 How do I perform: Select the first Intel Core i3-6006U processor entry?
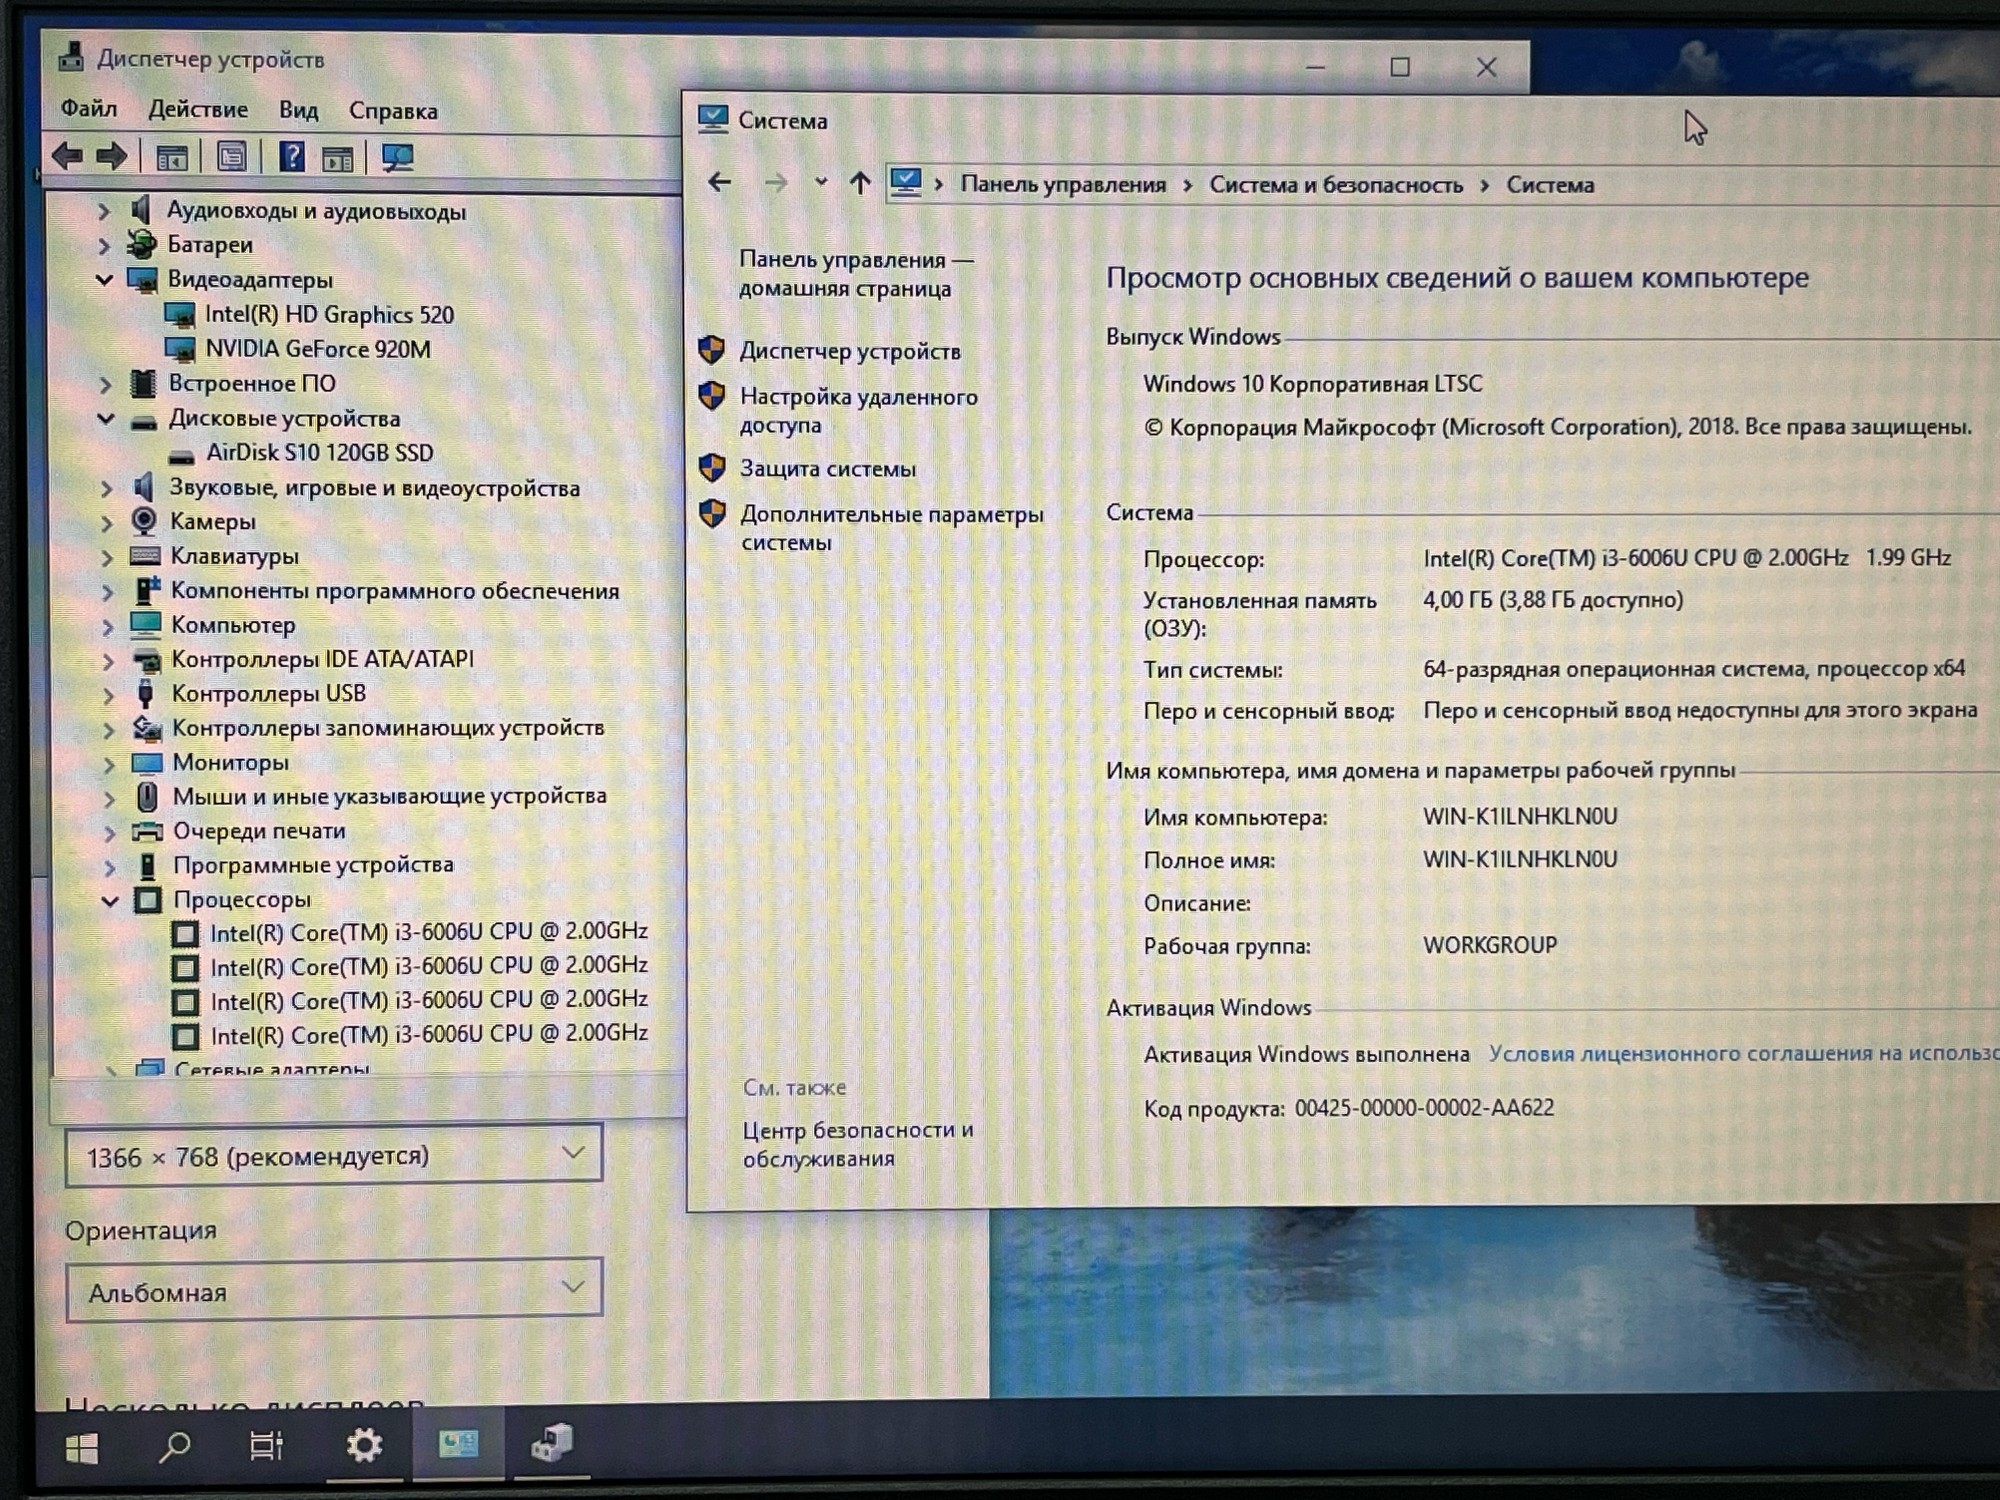pos(429,932)
